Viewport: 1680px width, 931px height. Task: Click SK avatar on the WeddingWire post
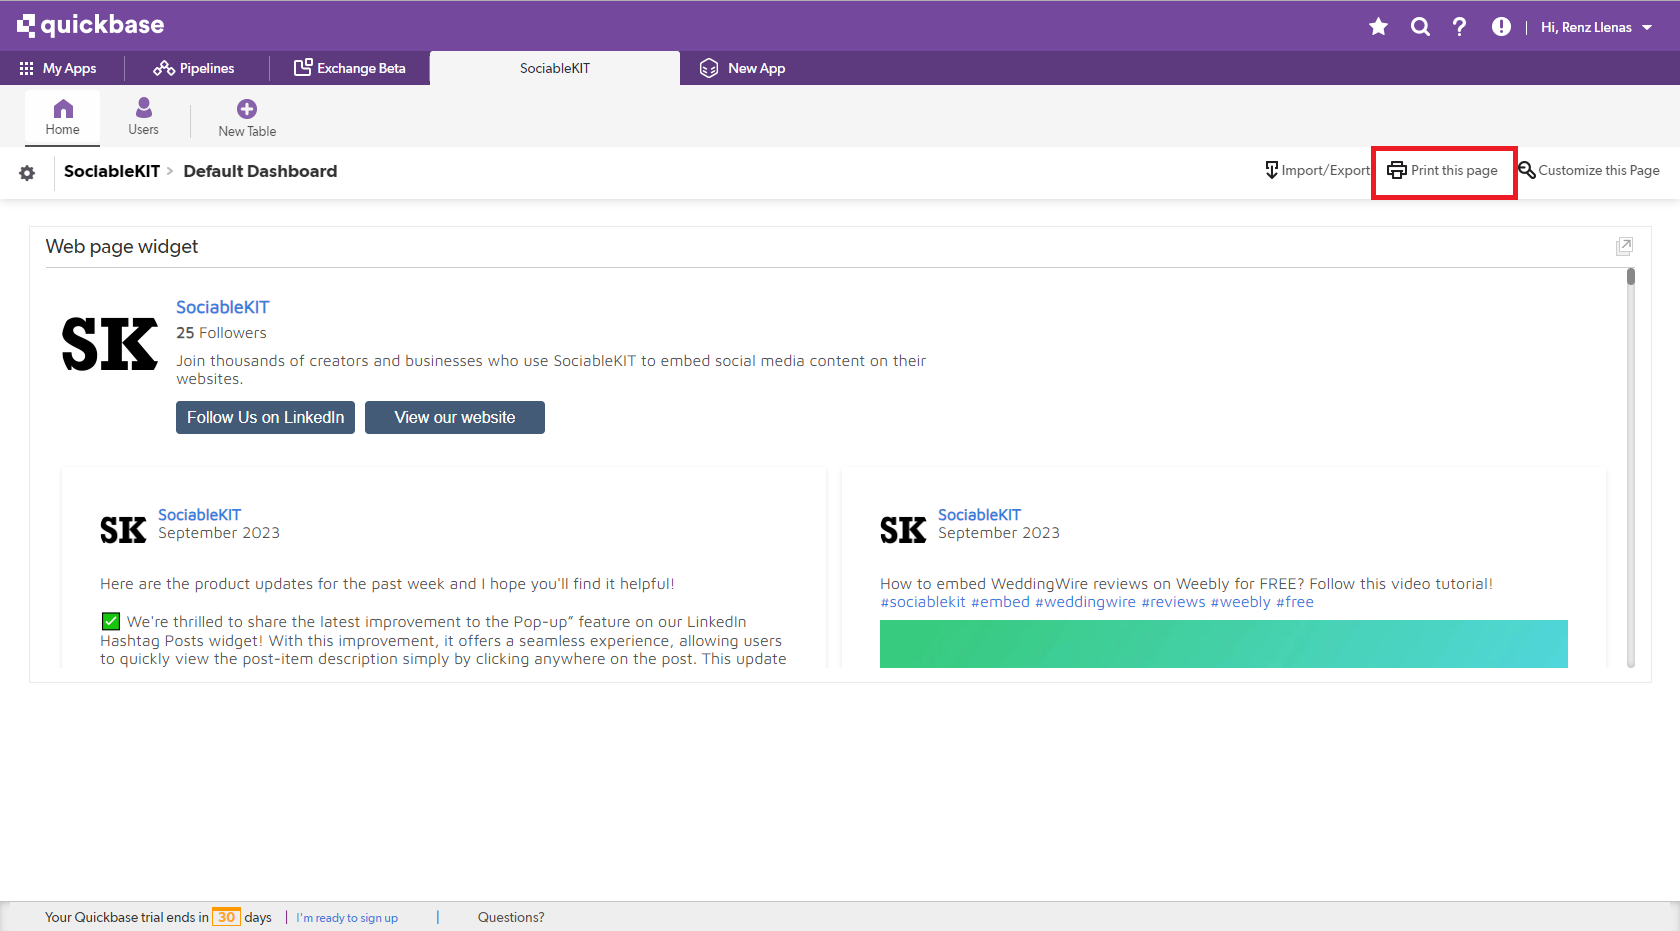(x=903, y=530)
